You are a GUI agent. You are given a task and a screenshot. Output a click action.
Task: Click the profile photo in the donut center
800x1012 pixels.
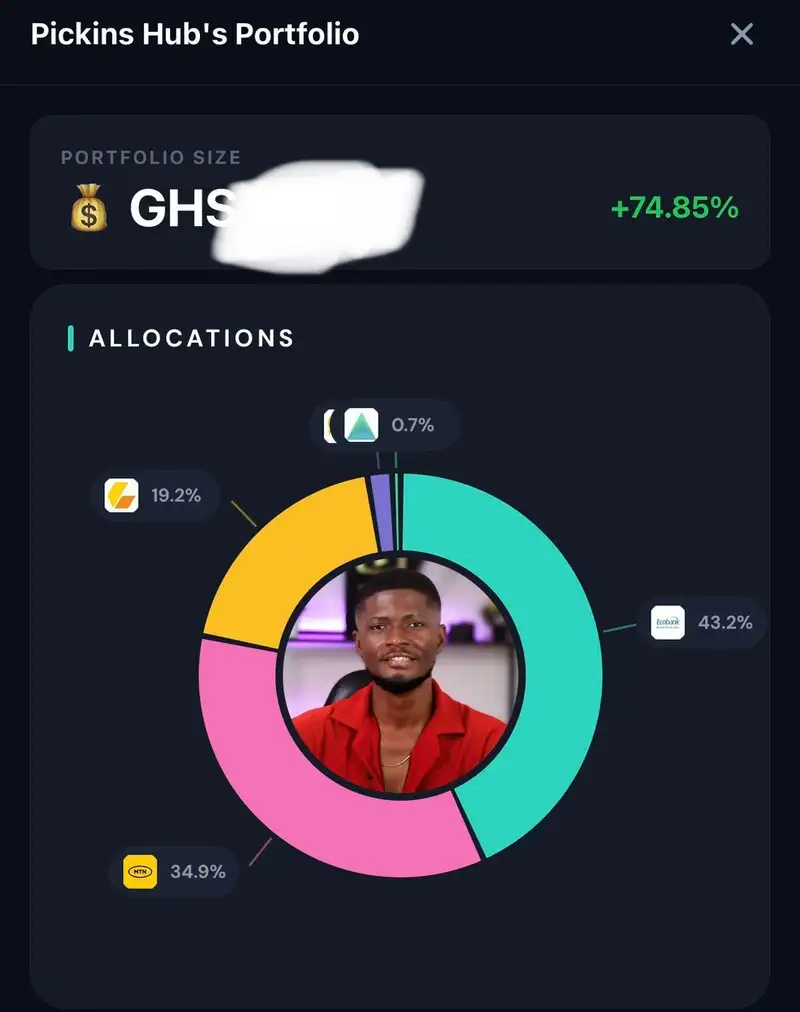401,675
